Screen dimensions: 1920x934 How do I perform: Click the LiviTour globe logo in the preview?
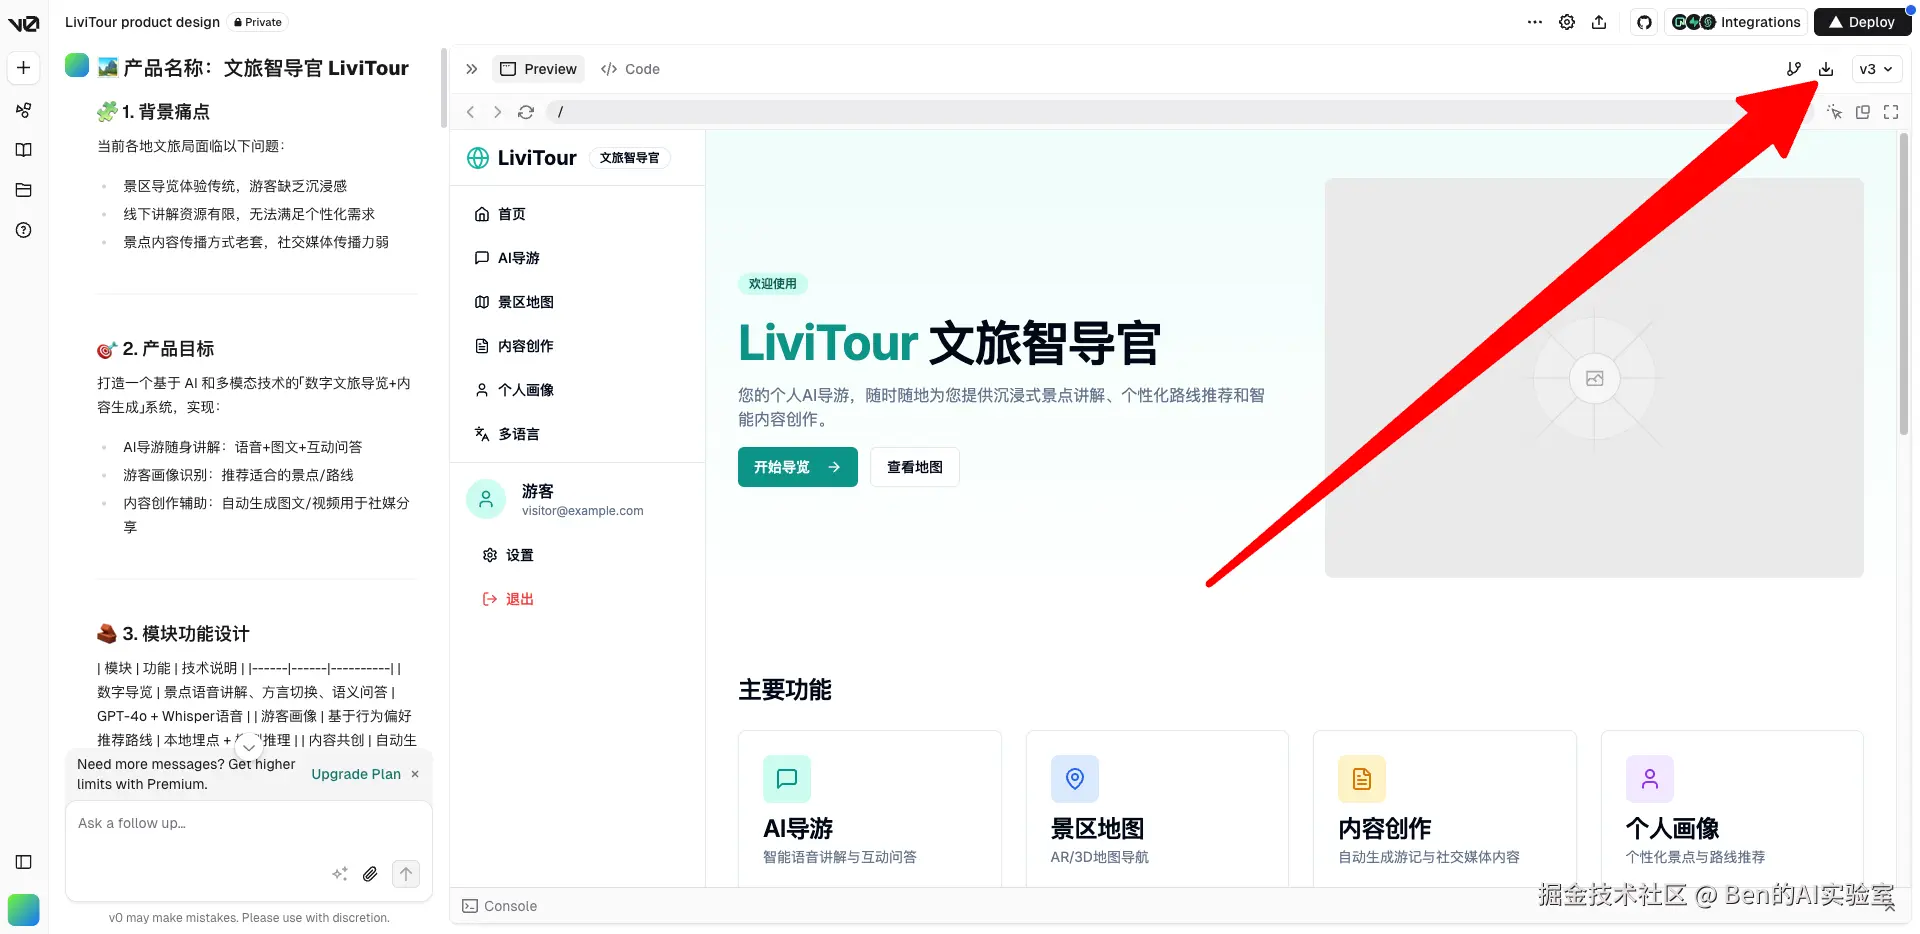(x=479, y=158)
